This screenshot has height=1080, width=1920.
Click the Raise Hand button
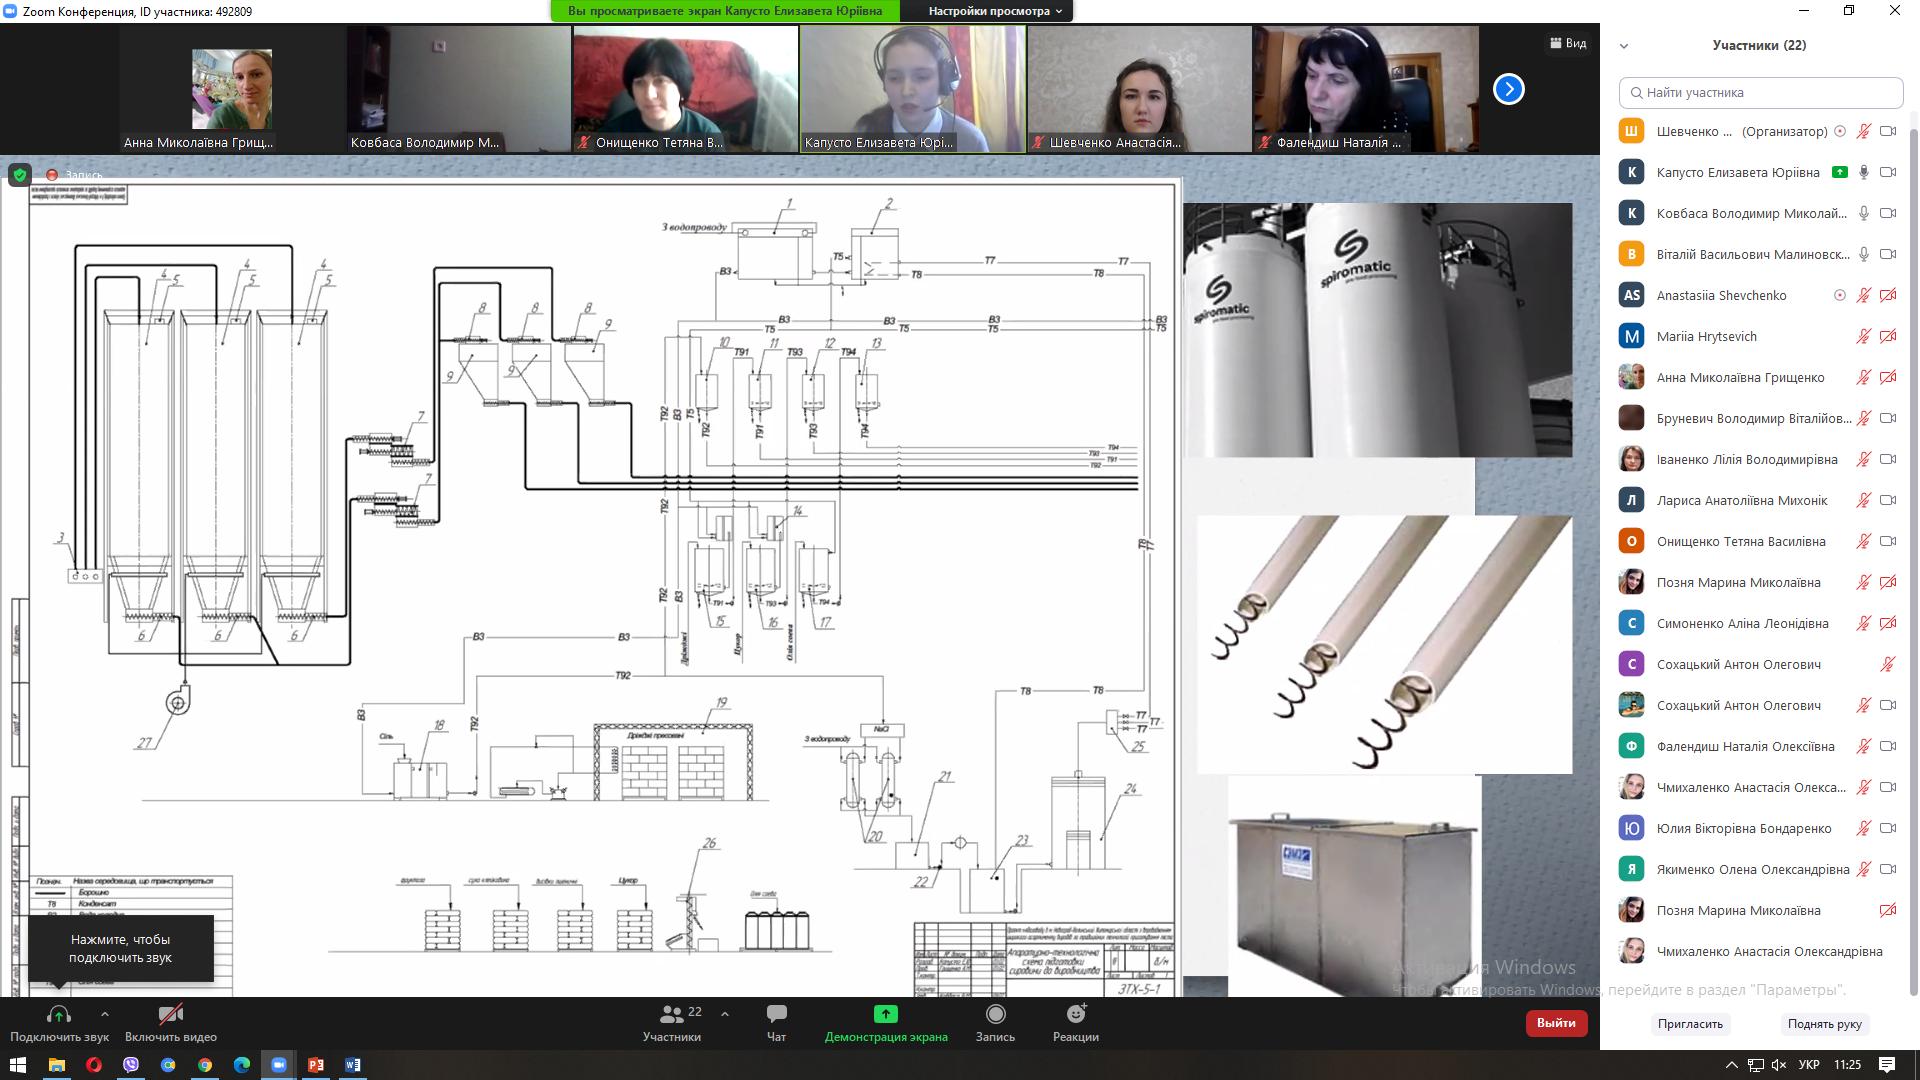point(1824,1024)
